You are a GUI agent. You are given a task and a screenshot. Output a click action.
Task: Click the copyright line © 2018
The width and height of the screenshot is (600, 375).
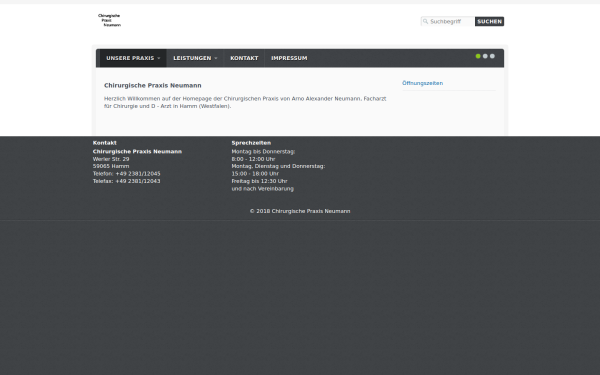pyautogui.click(x=300, y=211)
